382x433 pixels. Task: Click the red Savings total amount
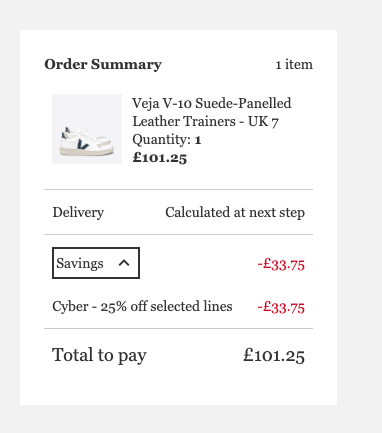281,265
